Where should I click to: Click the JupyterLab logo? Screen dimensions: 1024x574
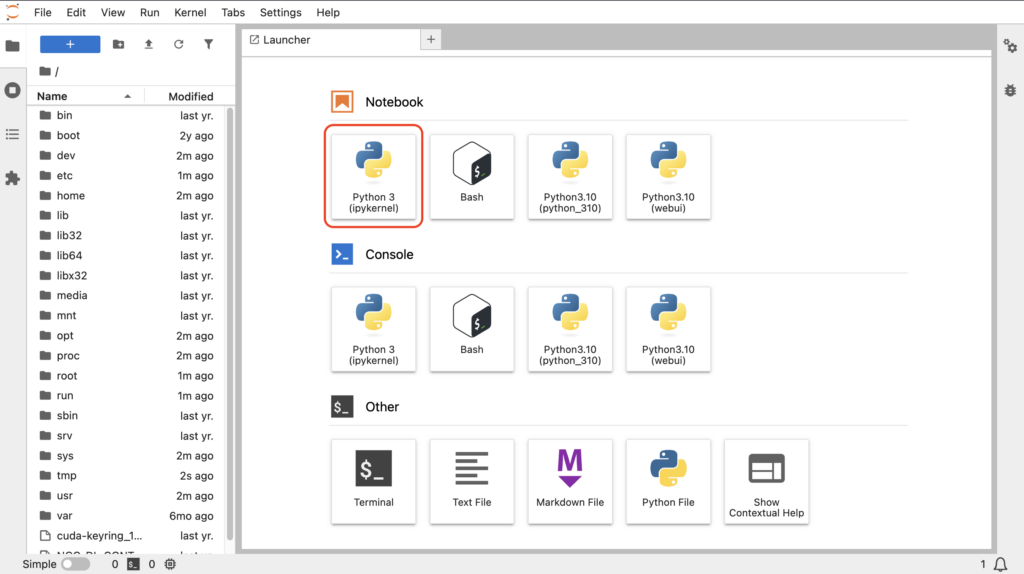tap(12, 12)
